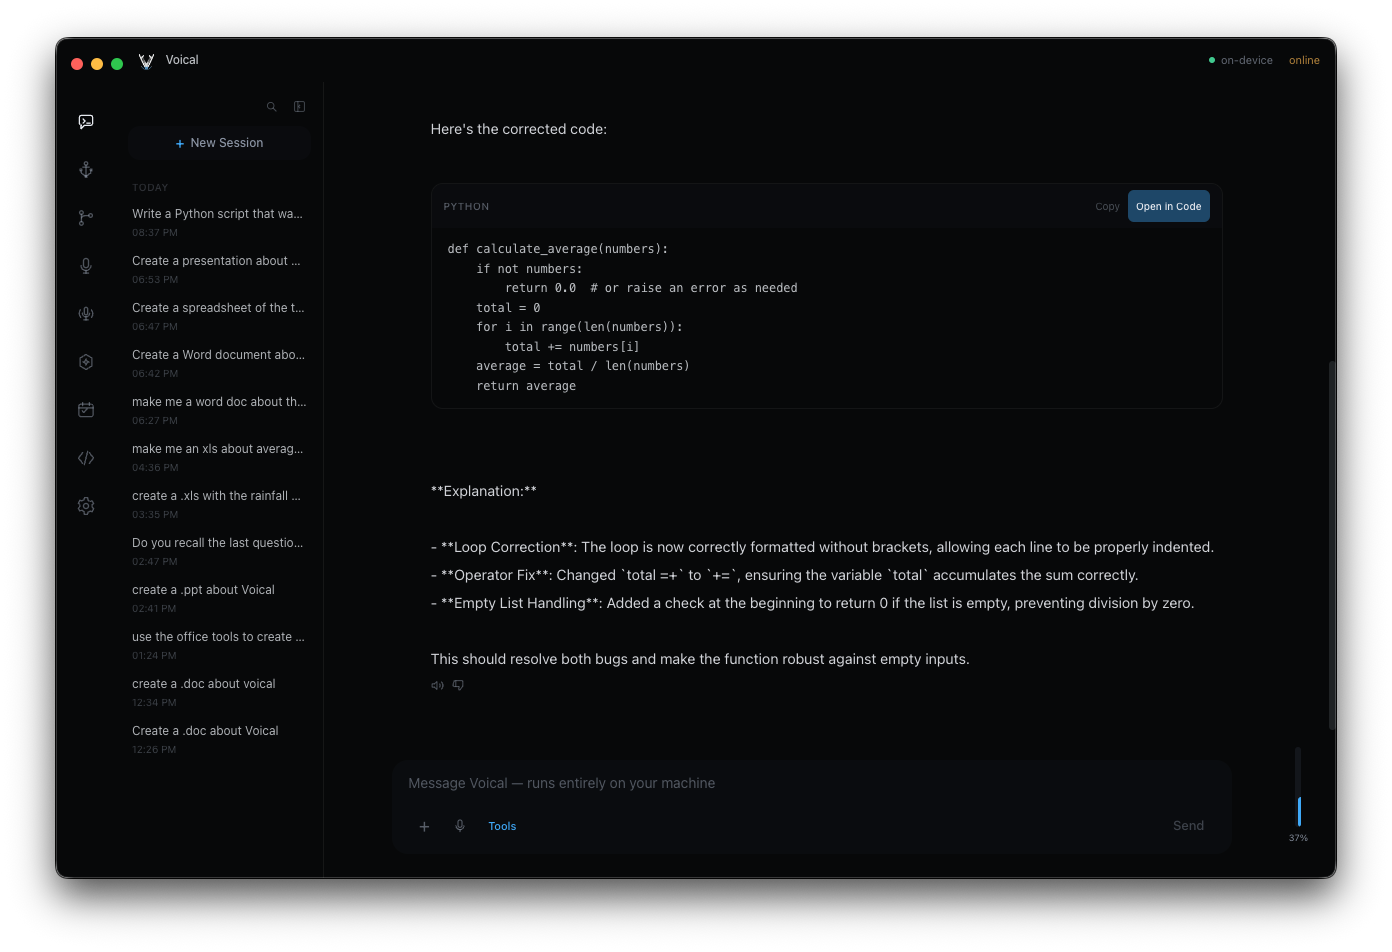Open session 'Write a Python script that wa...'
Screen dimensions: 1392x952
pos(219,222)
